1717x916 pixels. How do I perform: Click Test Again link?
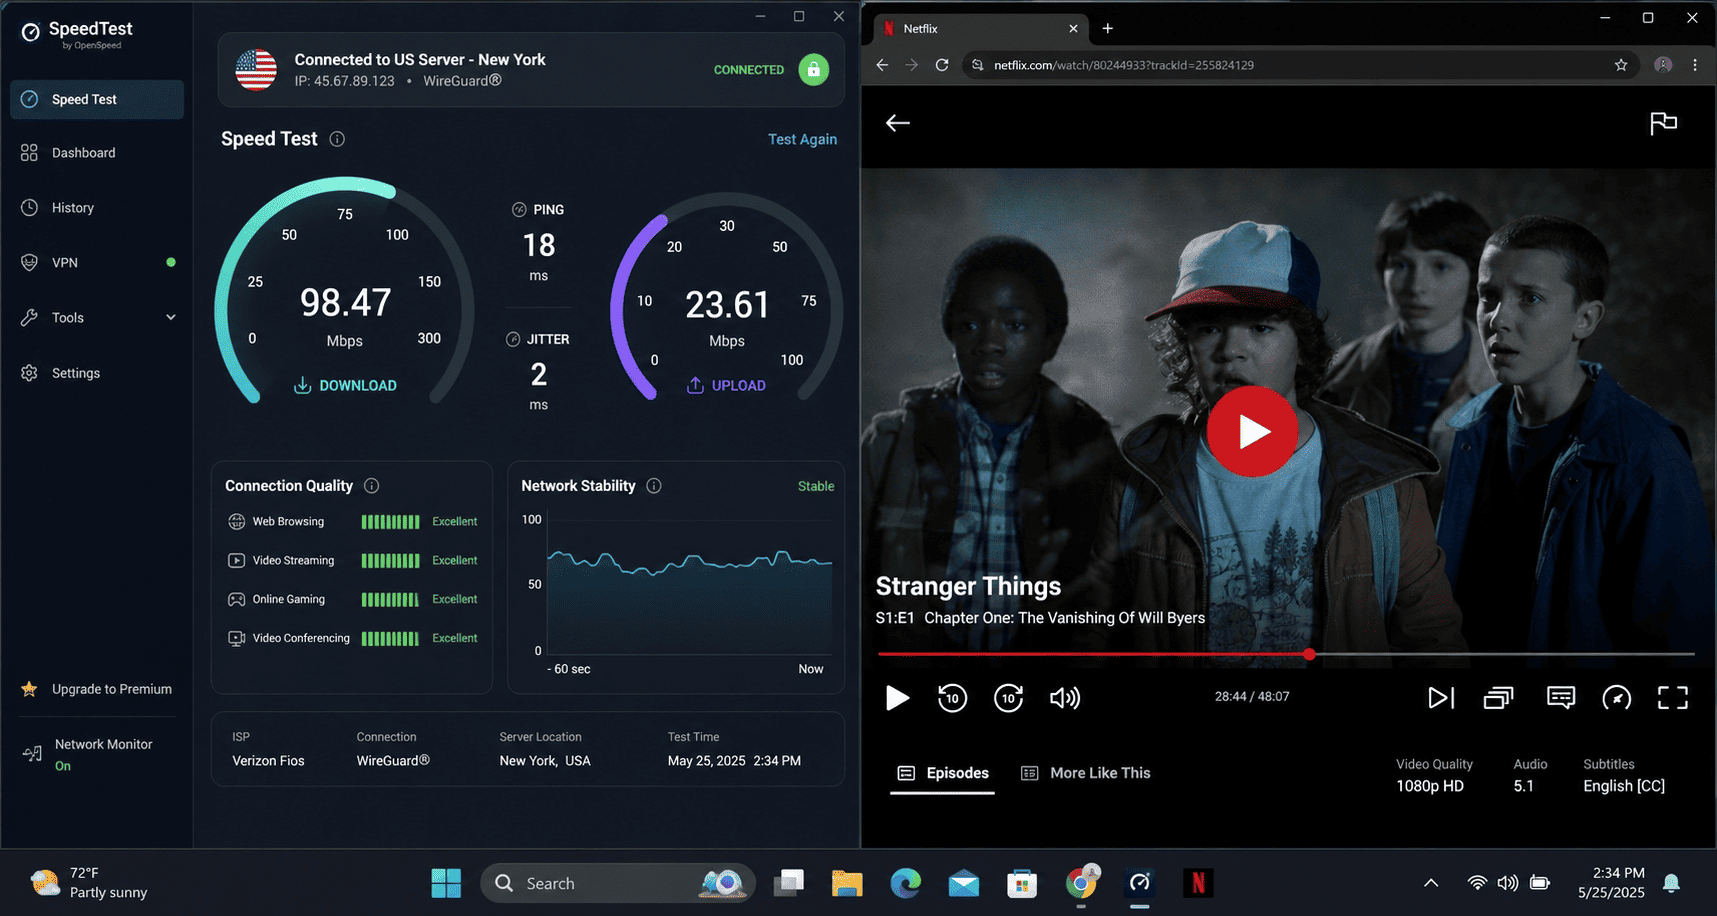[802, 140]
